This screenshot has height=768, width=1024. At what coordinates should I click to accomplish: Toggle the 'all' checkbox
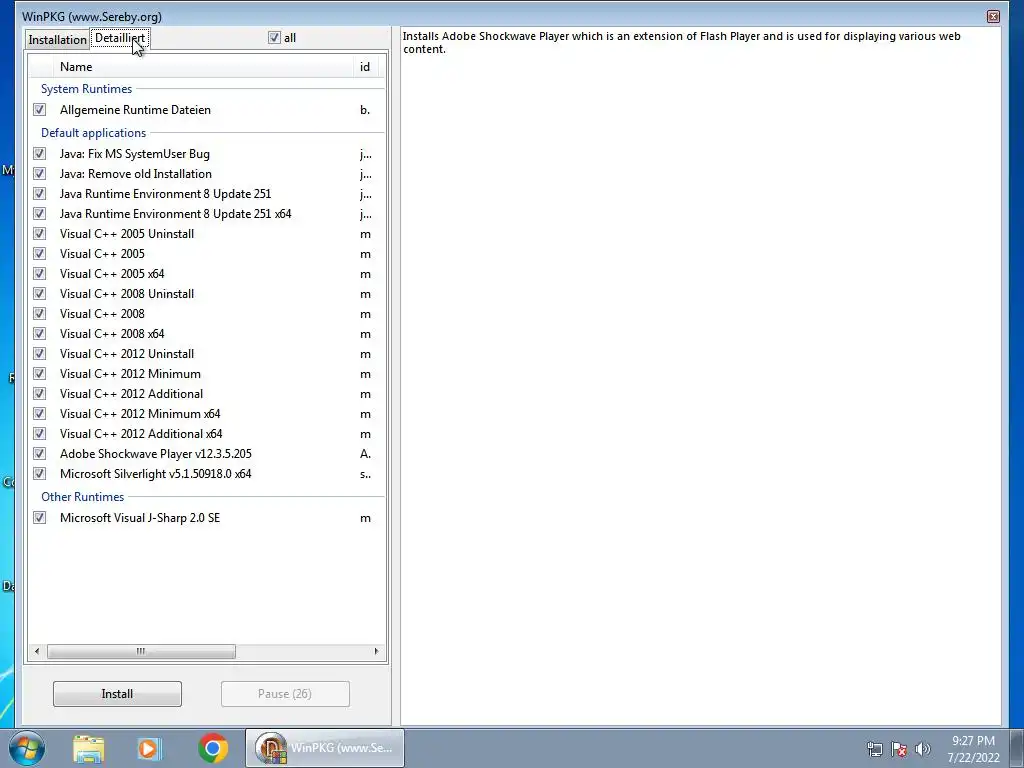[274, 38]
